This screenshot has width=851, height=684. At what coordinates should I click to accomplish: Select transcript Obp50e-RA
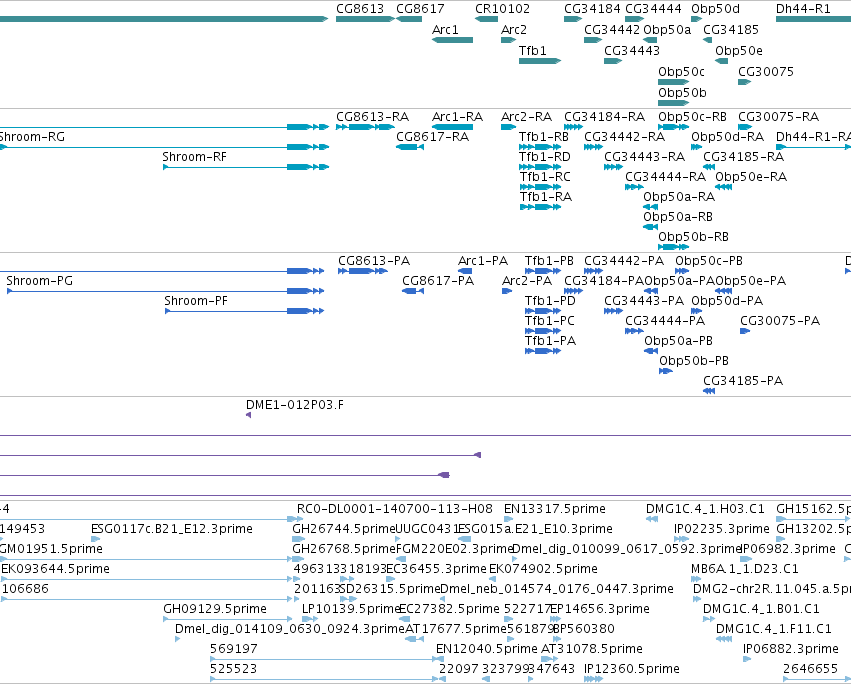click(723, 187)
